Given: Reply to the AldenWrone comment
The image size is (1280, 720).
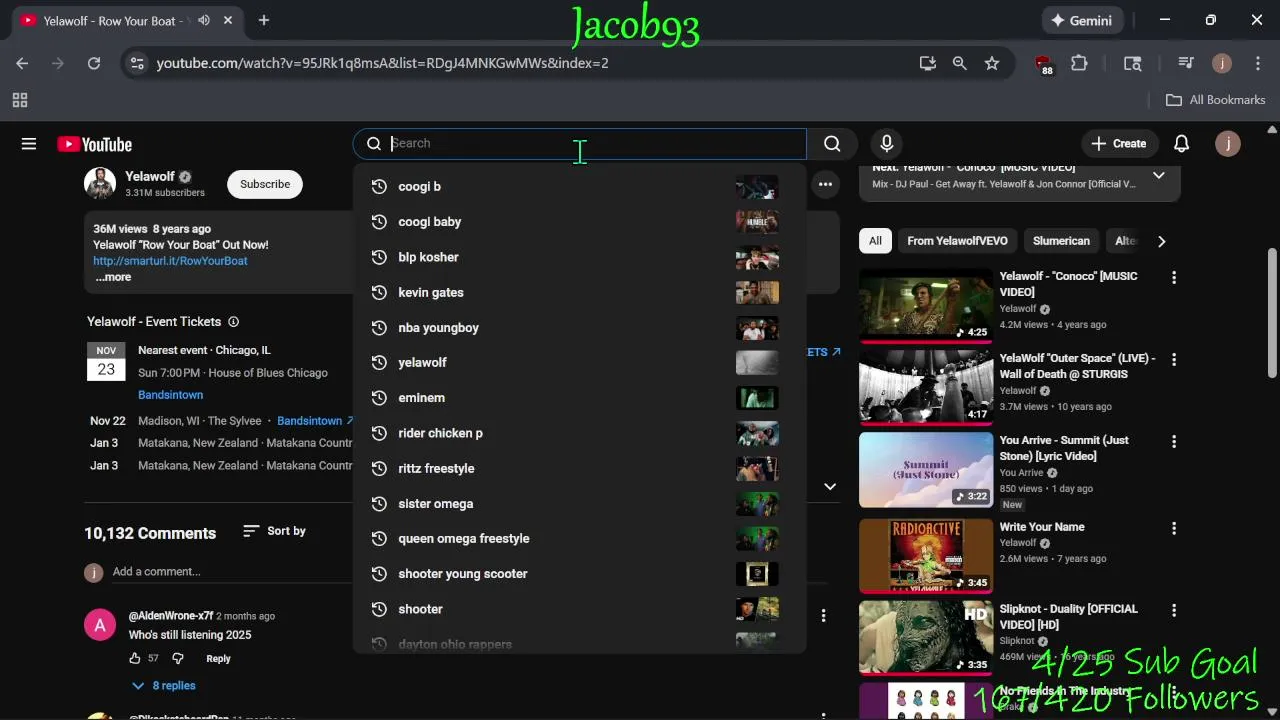Looking at the screenshot, I should (x=218, y=659).
